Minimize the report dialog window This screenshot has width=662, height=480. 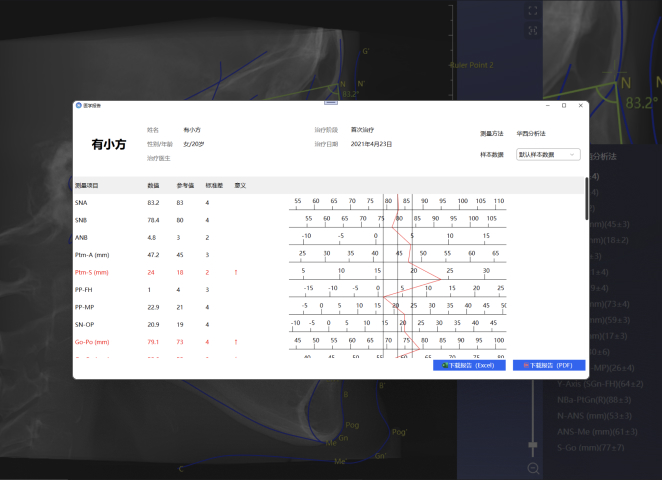[x=548, y=106]
